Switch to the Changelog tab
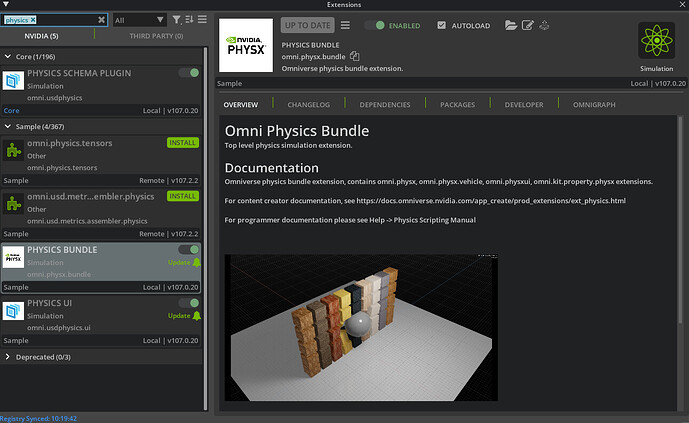 coord(308,104)
